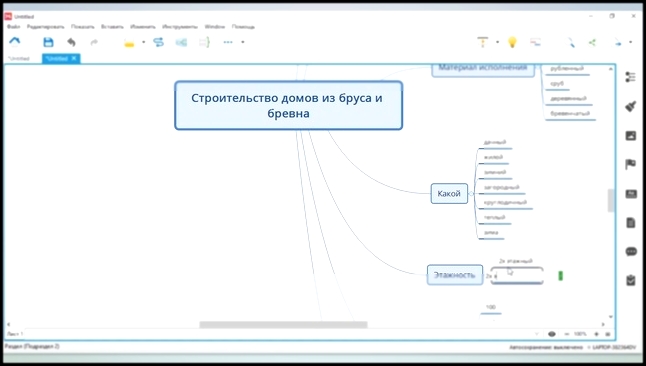Toggle the eye filter icon in status bar
646x366 pixels.
[552, 334]
